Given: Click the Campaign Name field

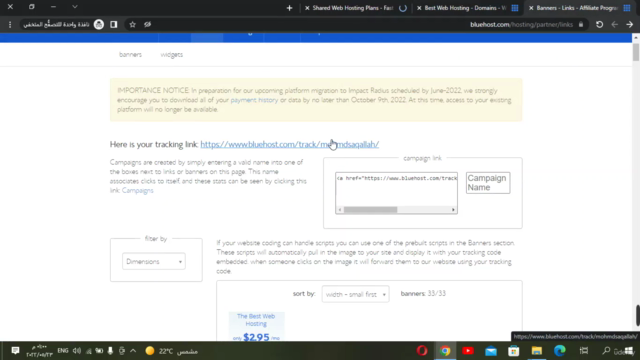Looking at the screenshot, I should (488, 182).
